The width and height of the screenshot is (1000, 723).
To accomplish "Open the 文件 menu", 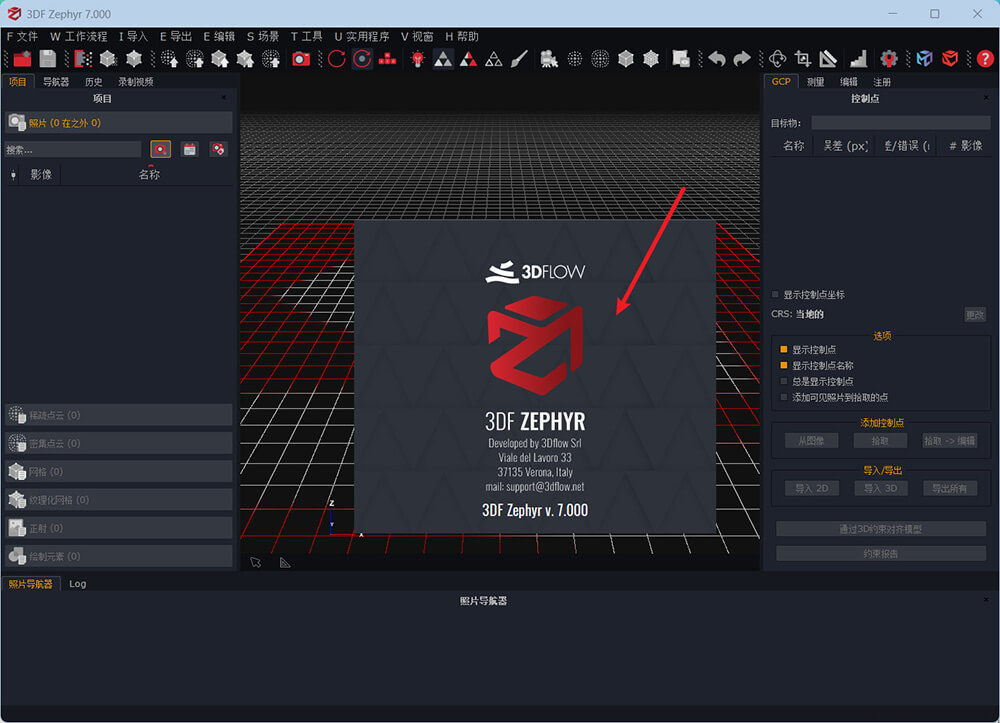I will tap(22, 36).
